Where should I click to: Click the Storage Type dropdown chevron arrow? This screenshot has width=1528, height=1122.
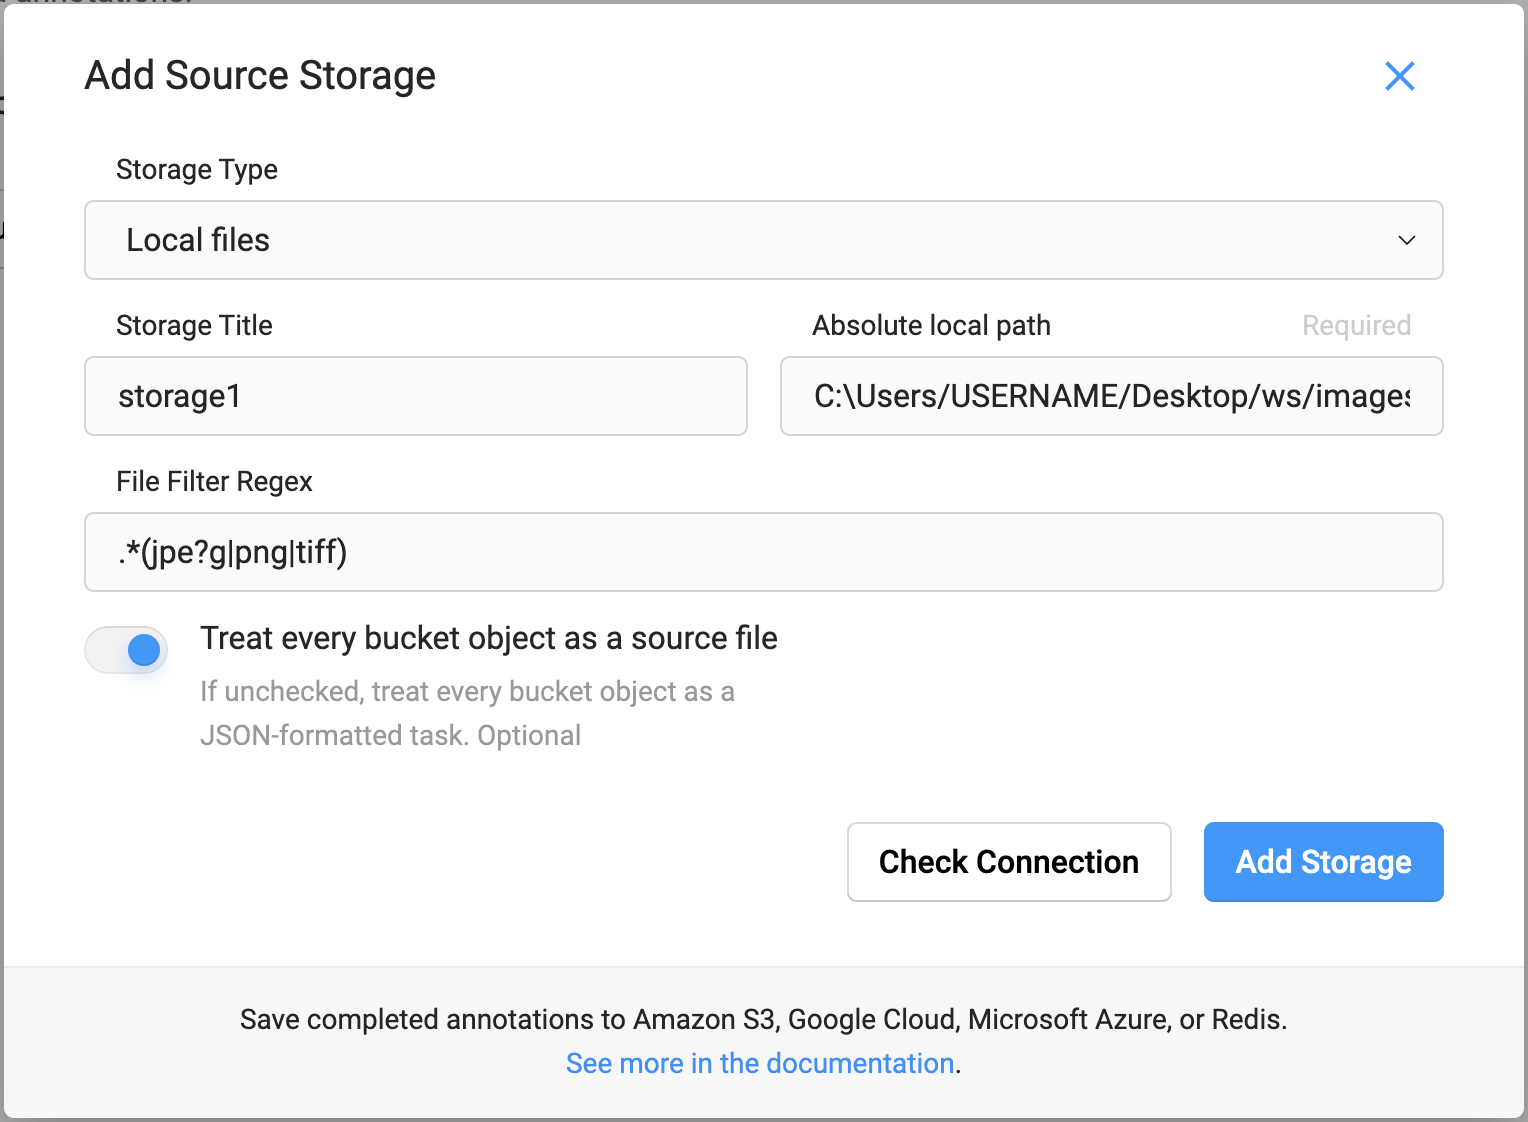pos(1406,240)
